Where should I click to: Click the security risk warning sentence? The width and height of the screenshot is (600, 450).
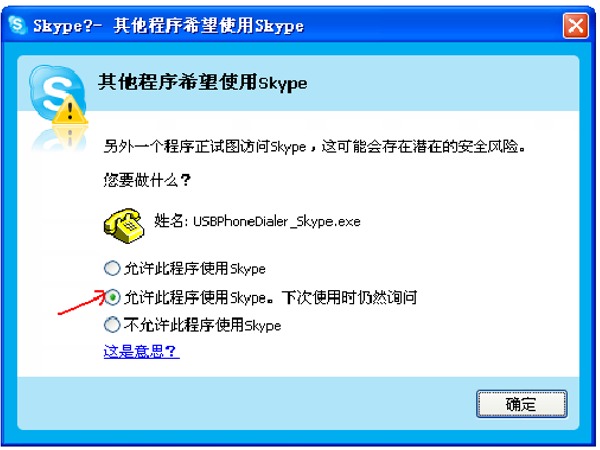(315, 147)
